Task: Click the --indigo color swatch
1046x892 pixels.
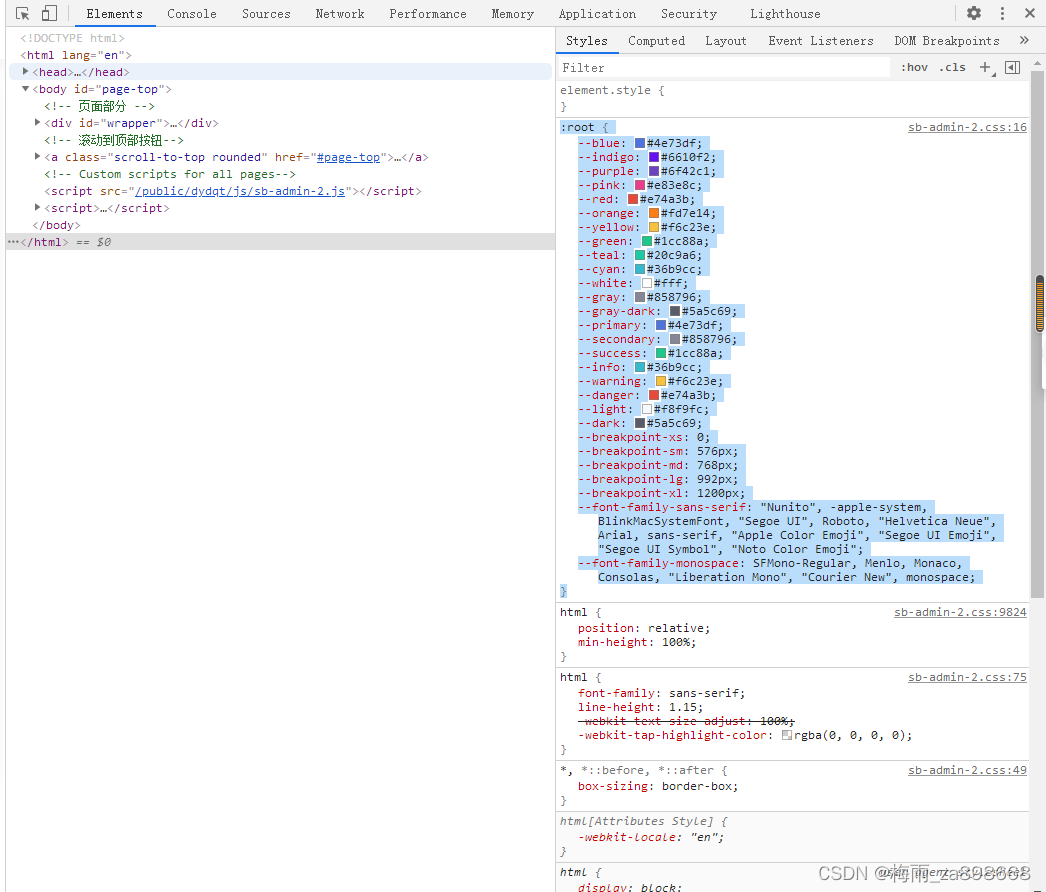Action: point(654,157)
